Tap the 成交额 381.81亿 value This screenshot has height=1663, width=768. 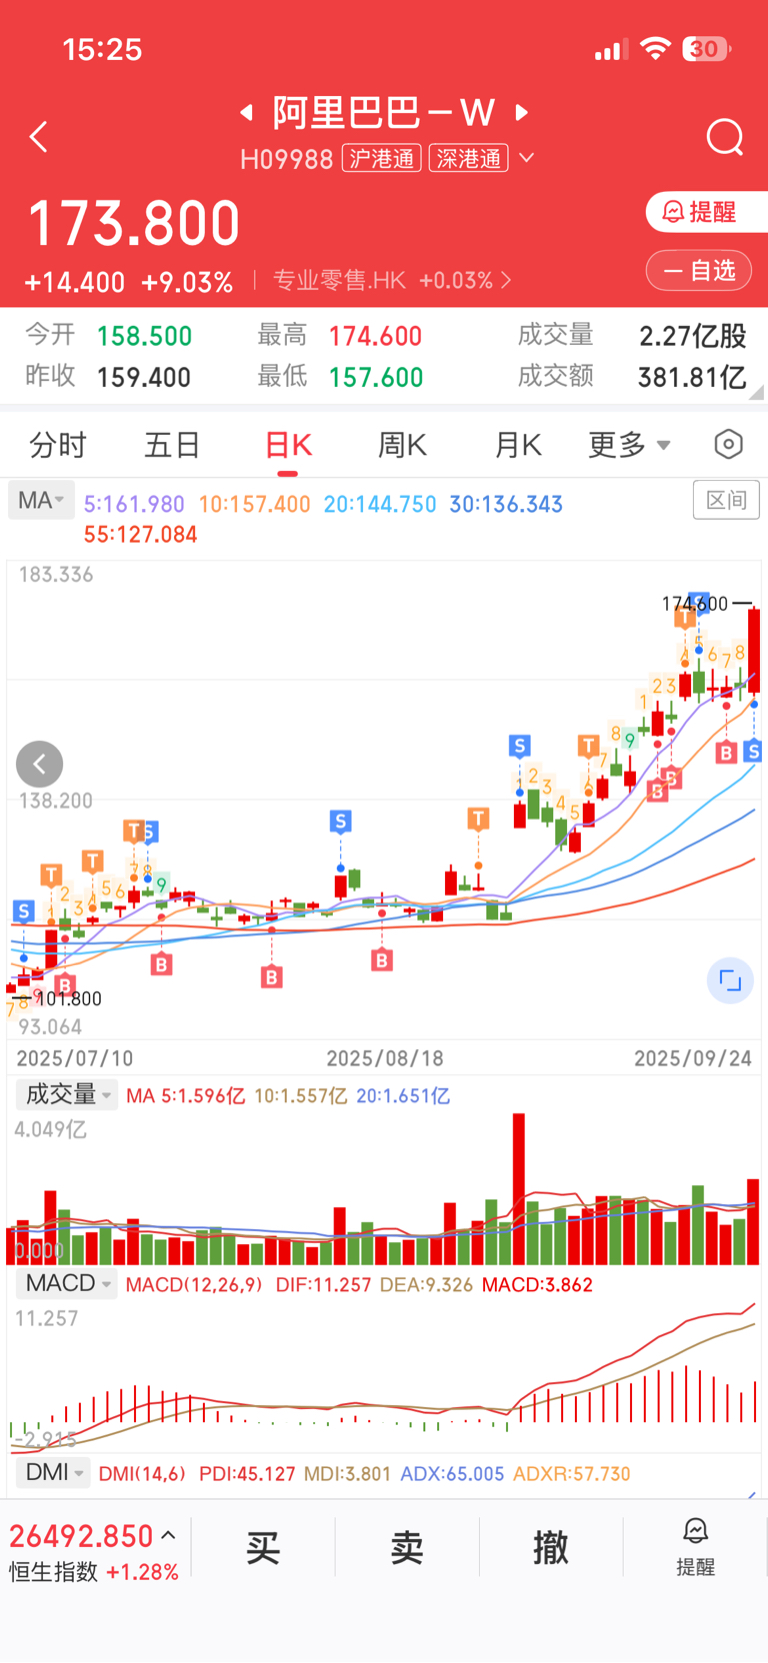click(x=692, y=377)
